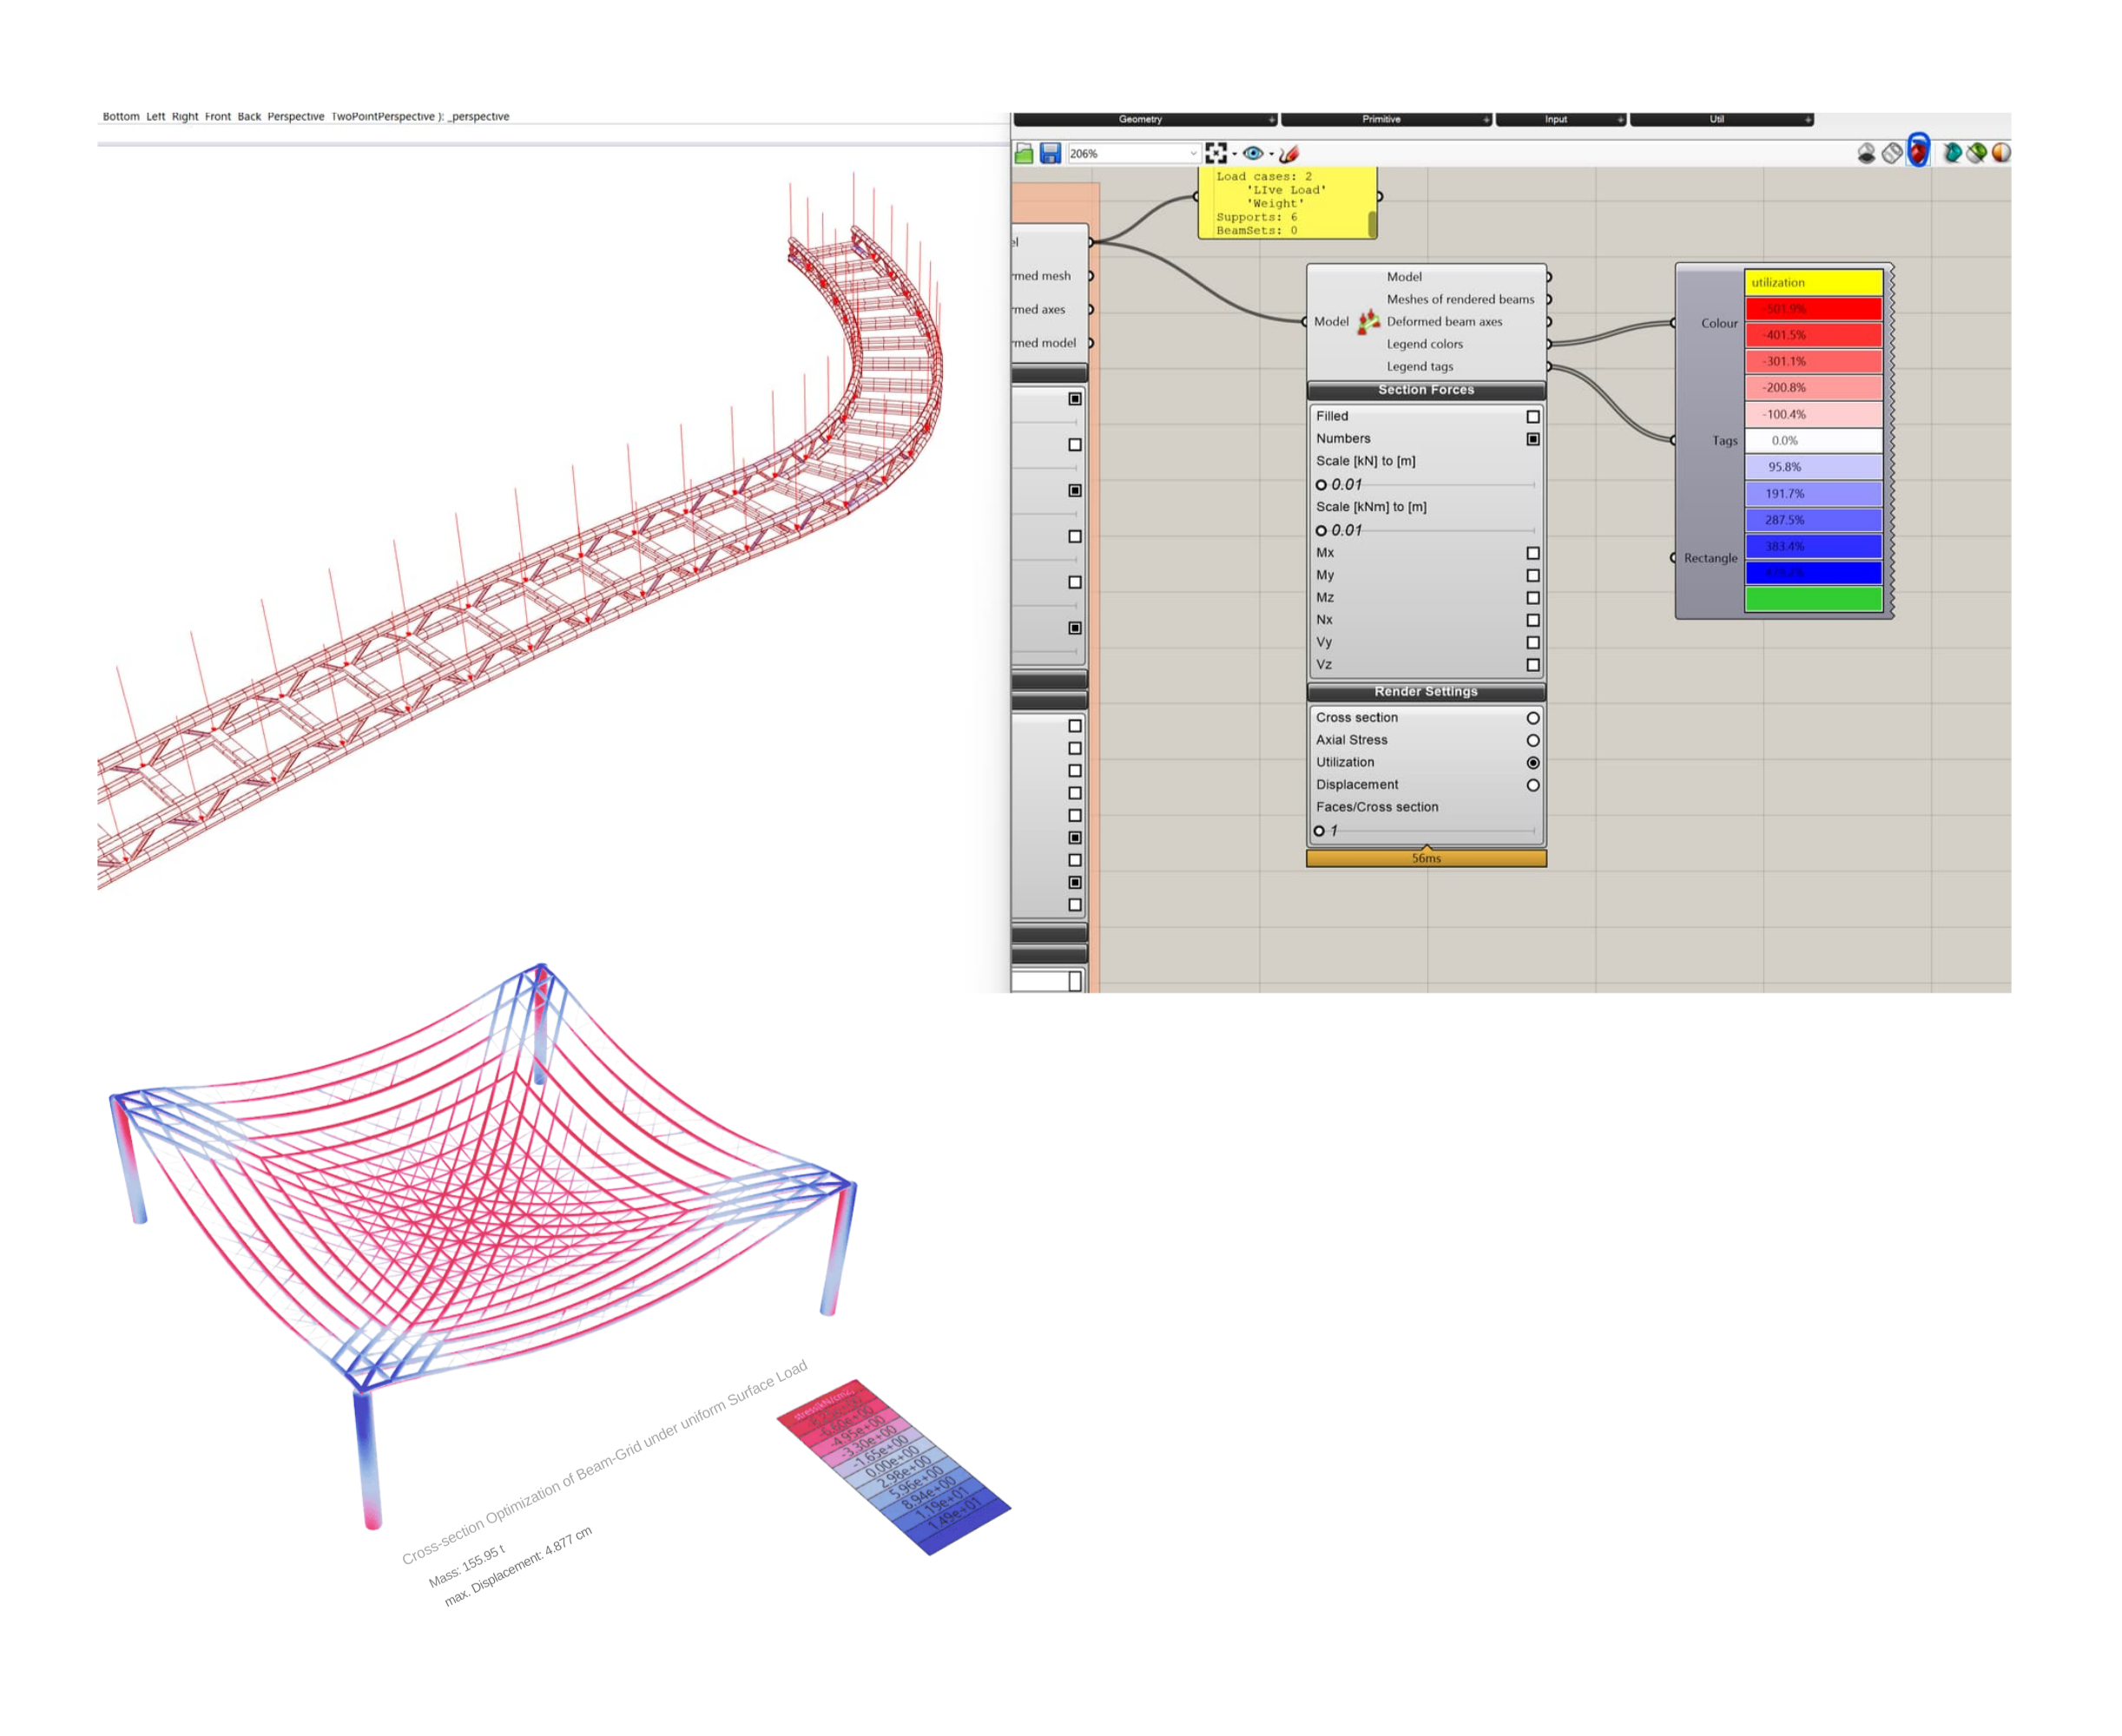
Task: Click the eye named views icon
Action: (1252, 153)
